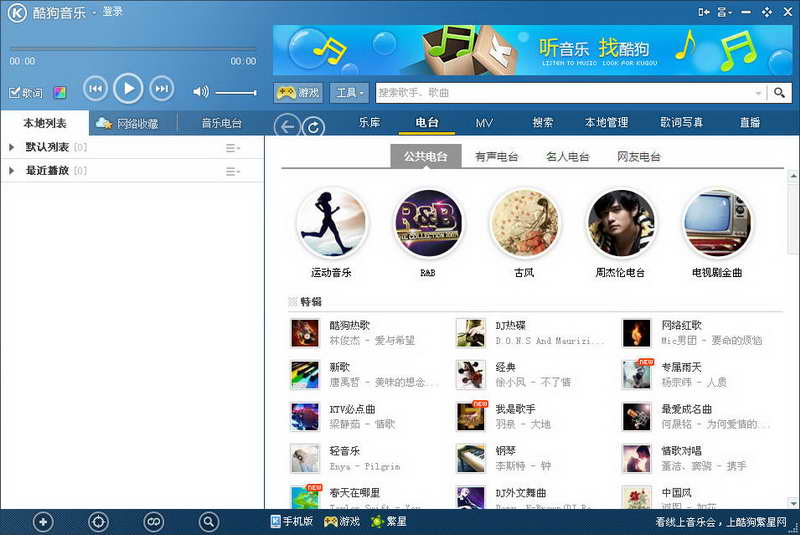Open the 手机版 mobile version link
The width and height of the screenshot is (800, 535).
[291, 521]
